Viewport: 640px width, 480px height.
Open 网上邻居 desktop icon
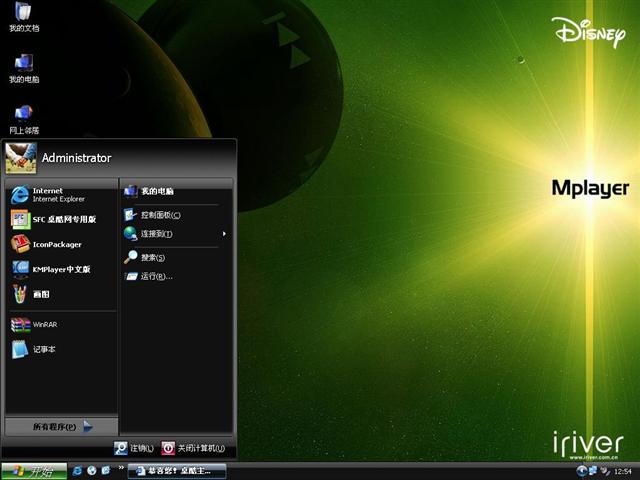24,120
